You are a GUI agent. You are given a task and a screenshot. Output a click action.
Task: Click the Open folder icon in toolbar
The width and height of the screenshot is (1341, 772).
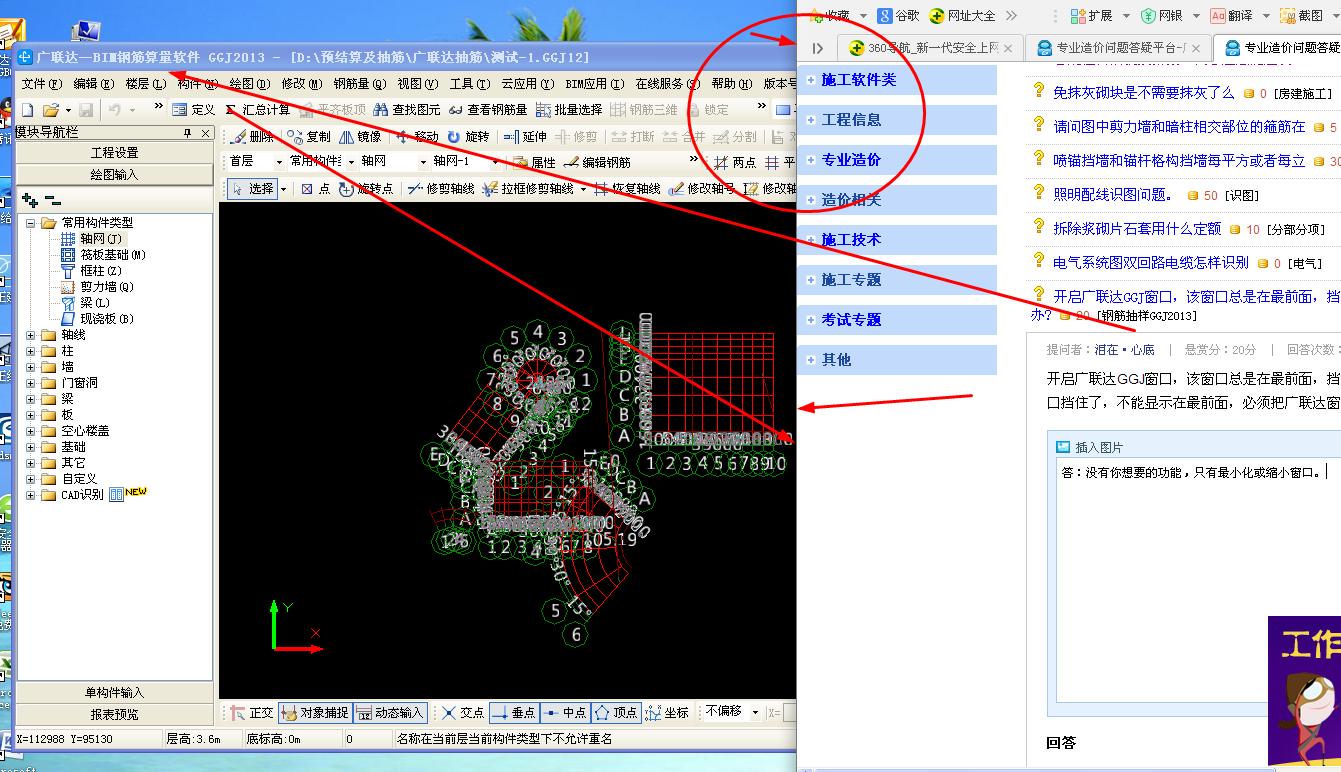(x=50, y=110)
